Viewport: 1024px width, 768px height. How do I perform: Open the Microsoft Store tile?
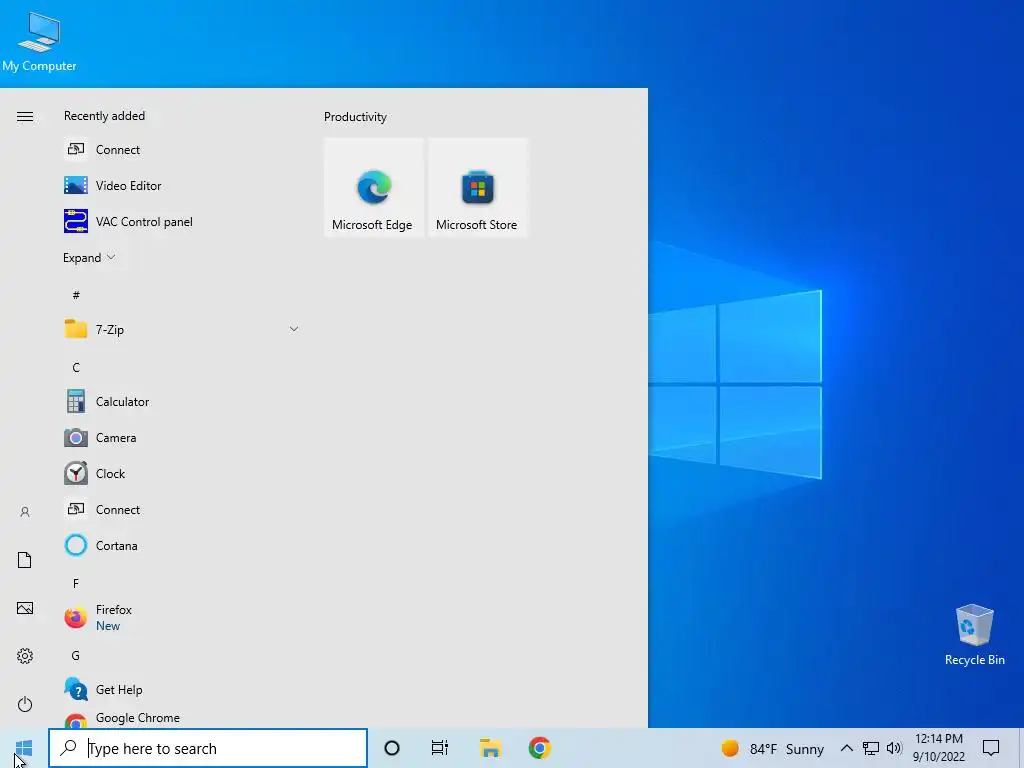click(x=477, y=187)
